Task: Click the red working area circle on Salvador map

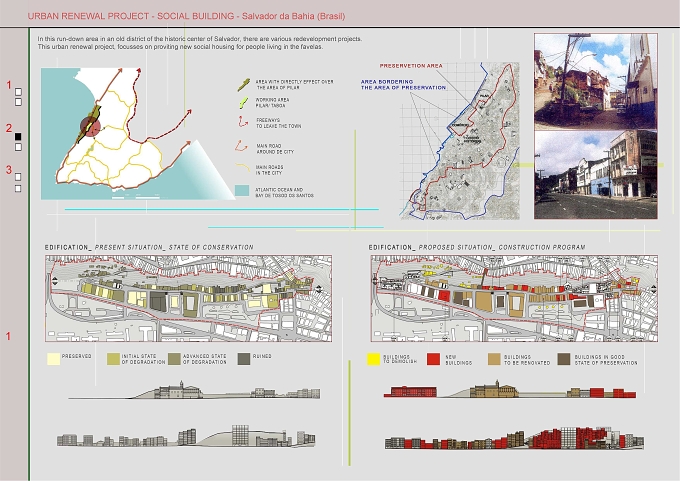Action: click(x=90, y=127)
